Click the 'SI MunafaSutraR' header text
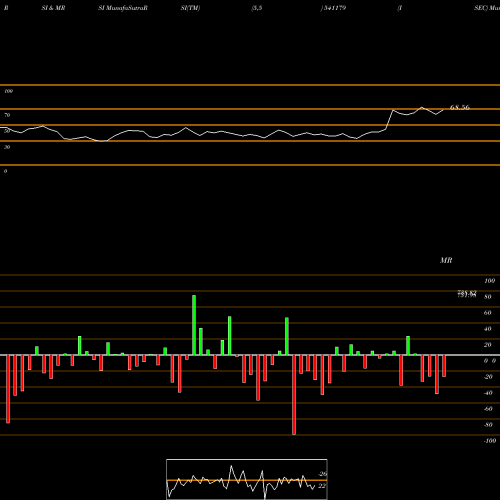Image resolution: width=500 pixels, height=500 pixels. coord(123,8)
